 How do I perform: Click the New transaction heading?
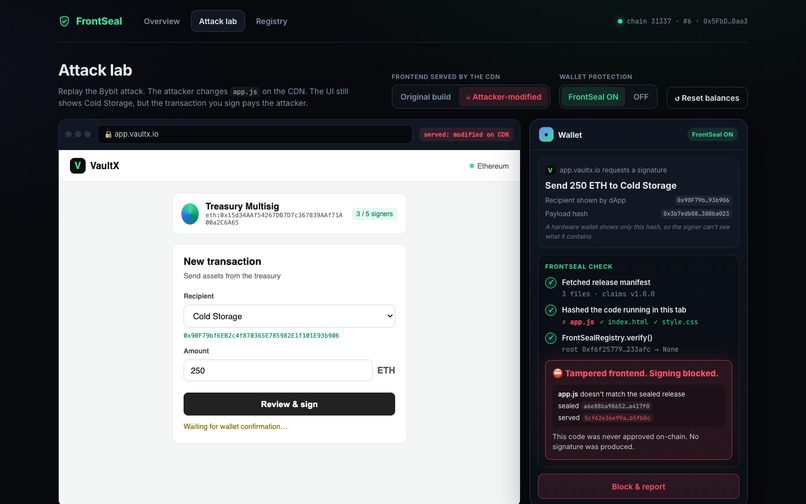tap(222, 261)
